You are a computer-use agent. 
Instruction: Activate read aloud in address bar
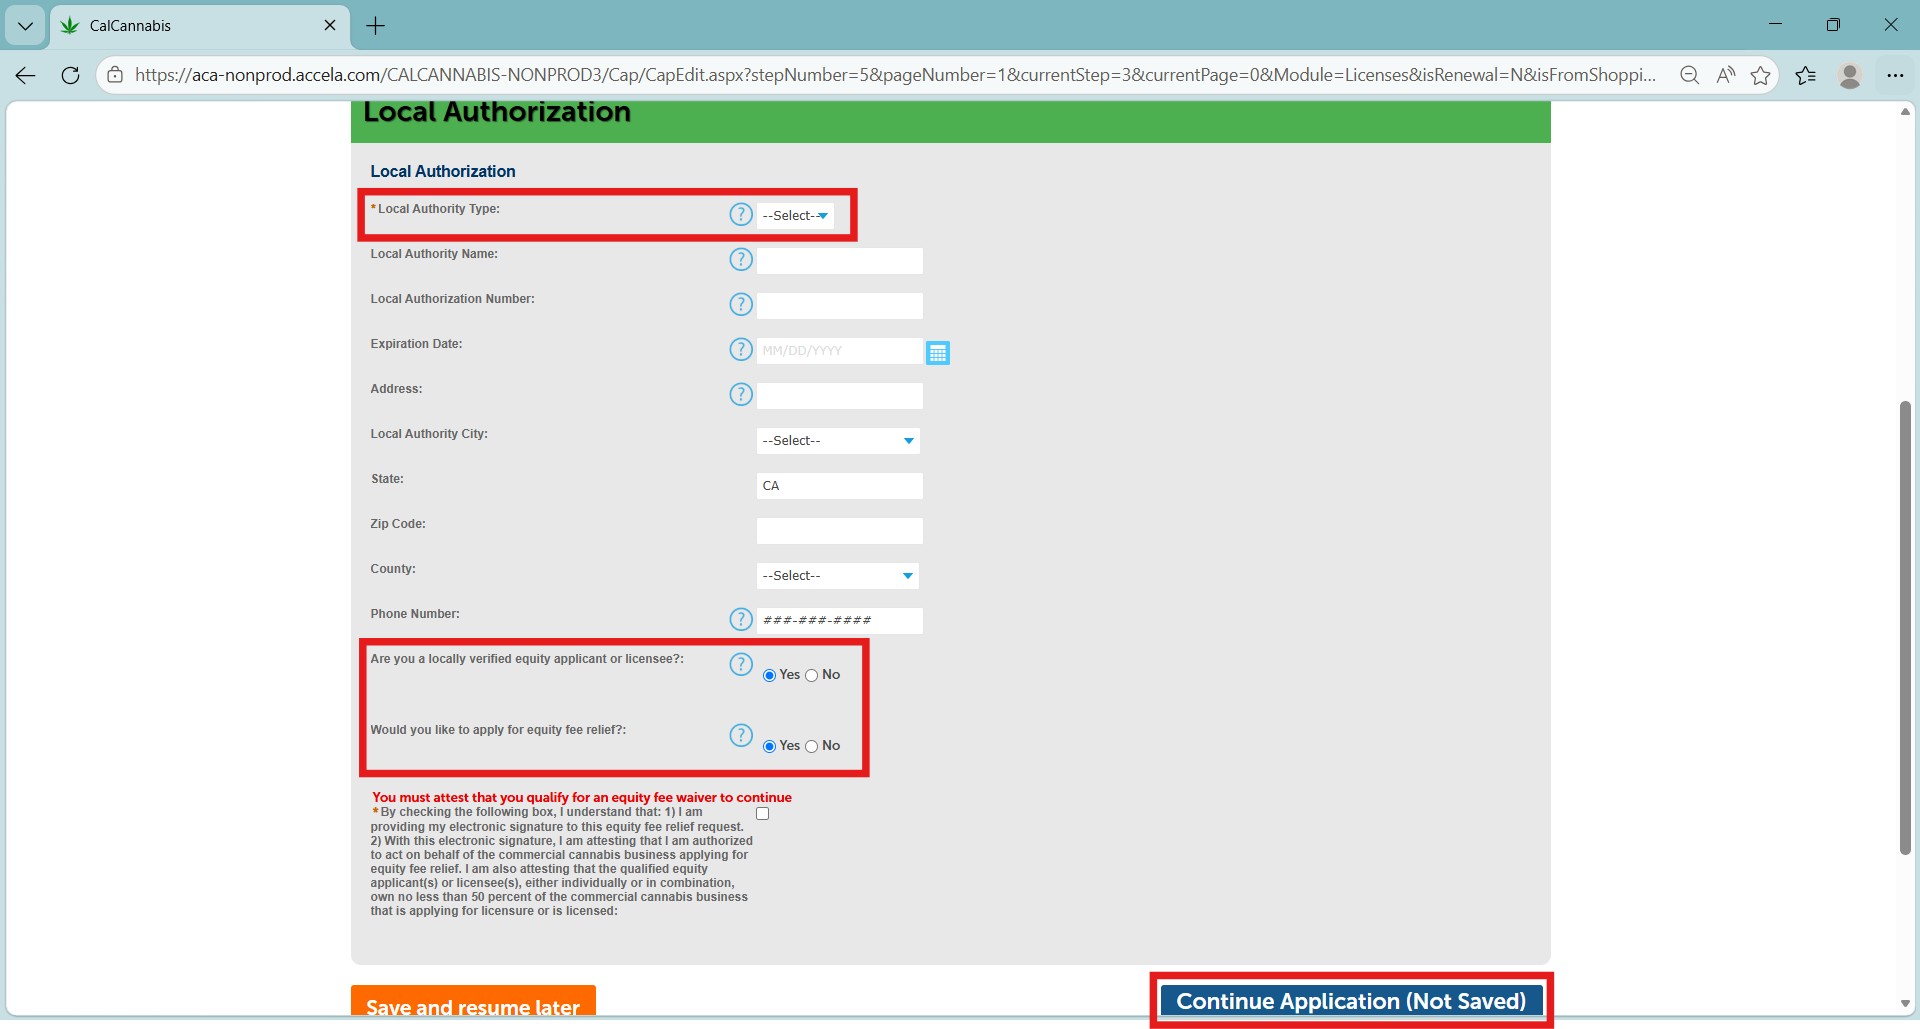click(x=1725, y=75)
